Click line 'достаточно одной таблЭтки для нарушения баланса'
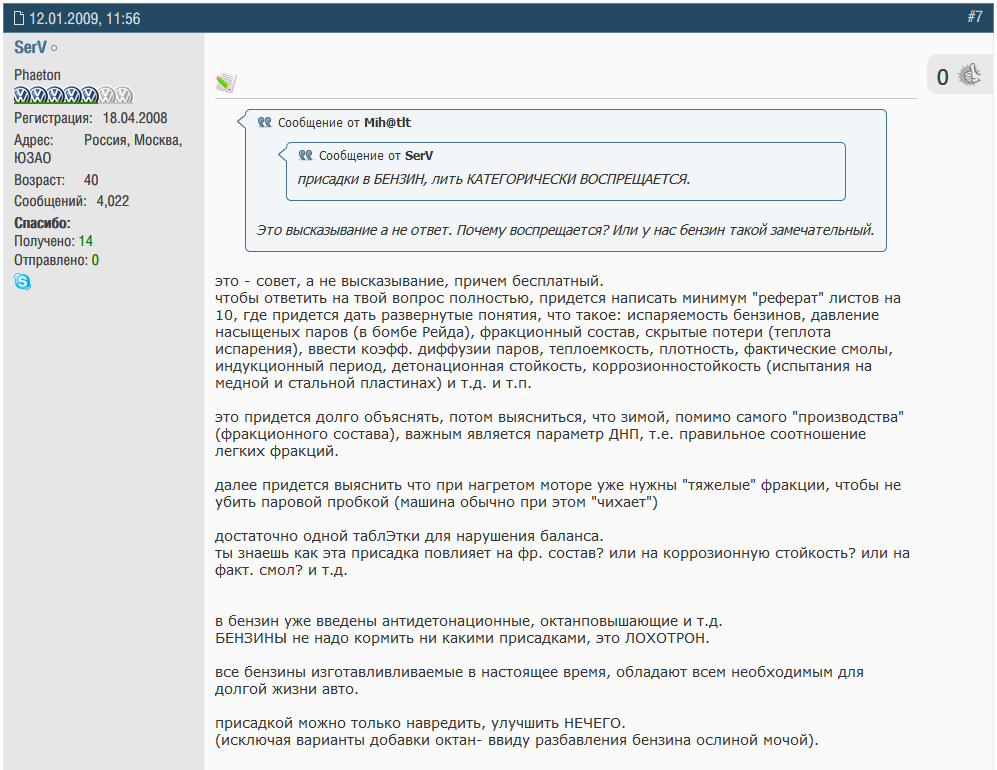 409,536
